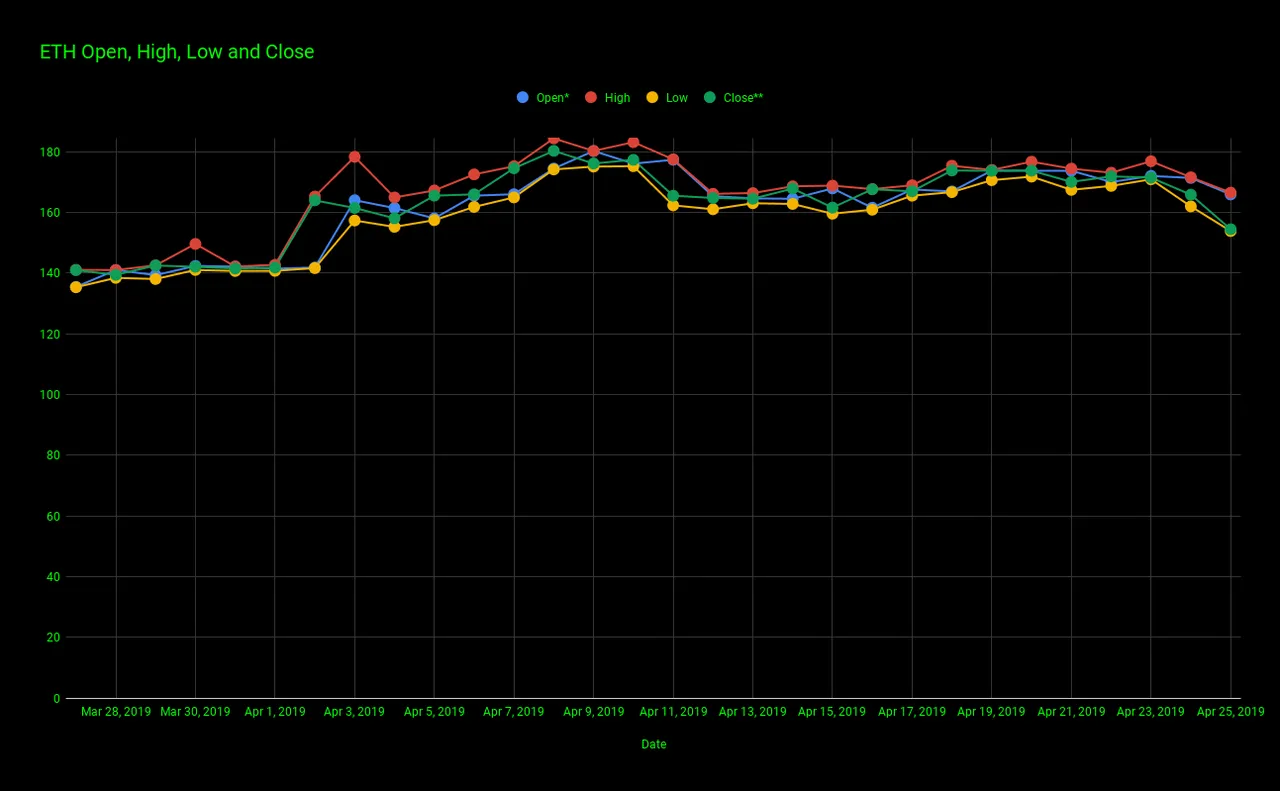Click the green Close point on Apr 8
Screen dimensions: 1280x791
pos(553,151)
